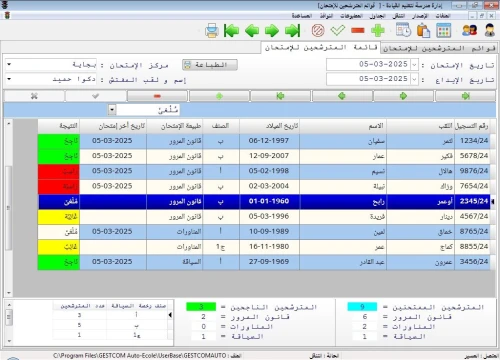Click the green plus add toolbar icon
Viewport: 500px width, 360px height.
coord(378,31)
